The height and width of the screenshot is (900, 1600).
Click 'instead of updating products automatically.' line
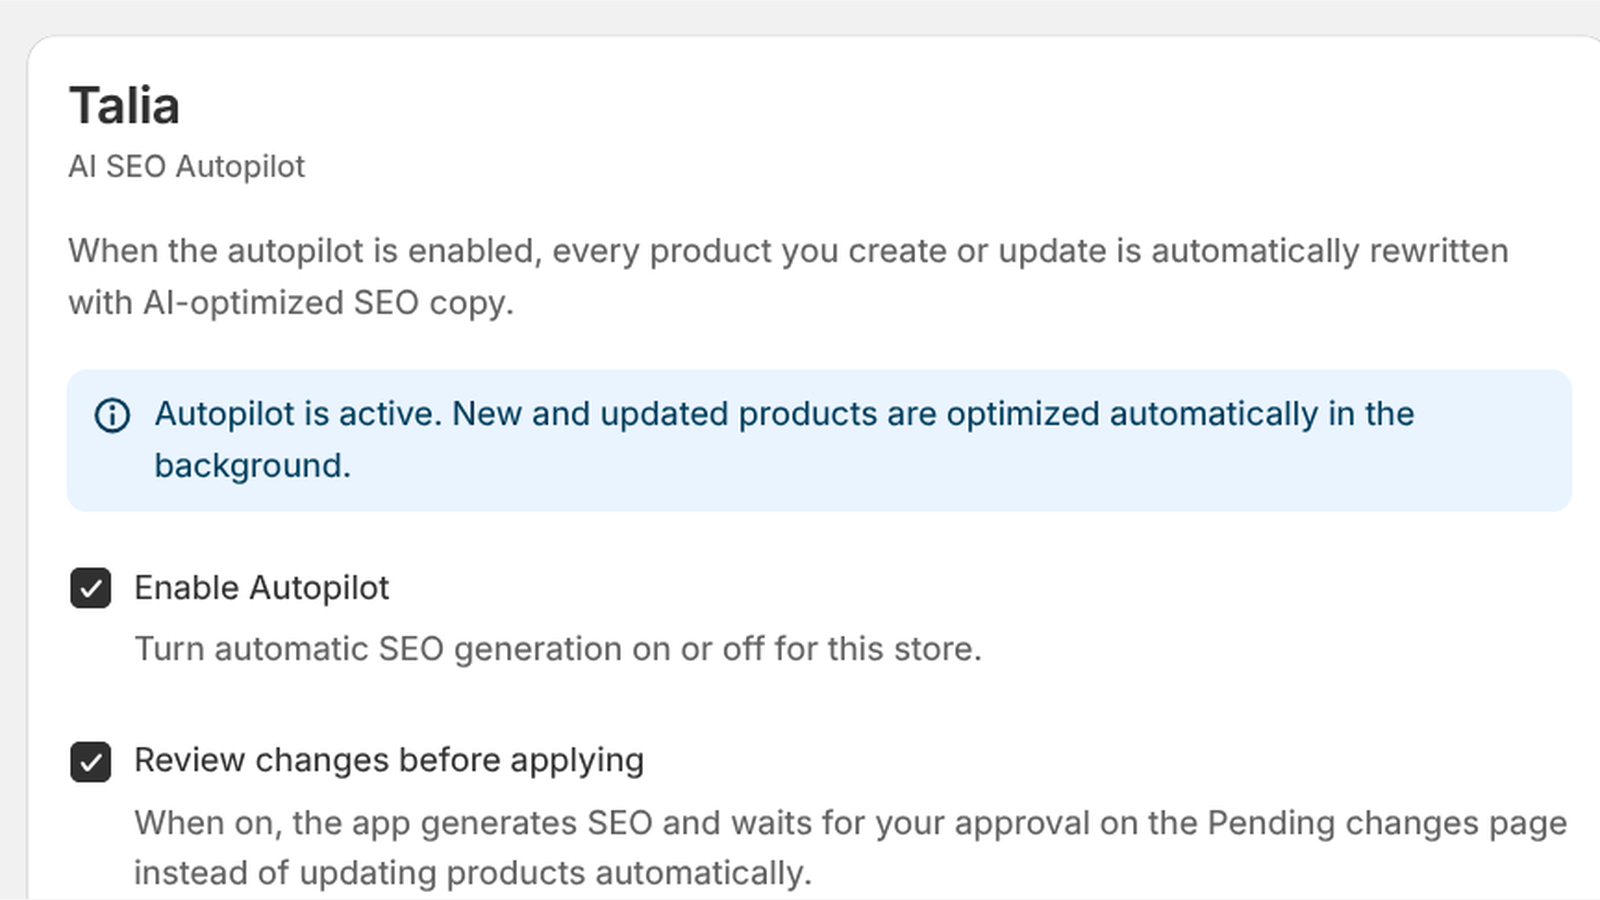tap(473, 873)
